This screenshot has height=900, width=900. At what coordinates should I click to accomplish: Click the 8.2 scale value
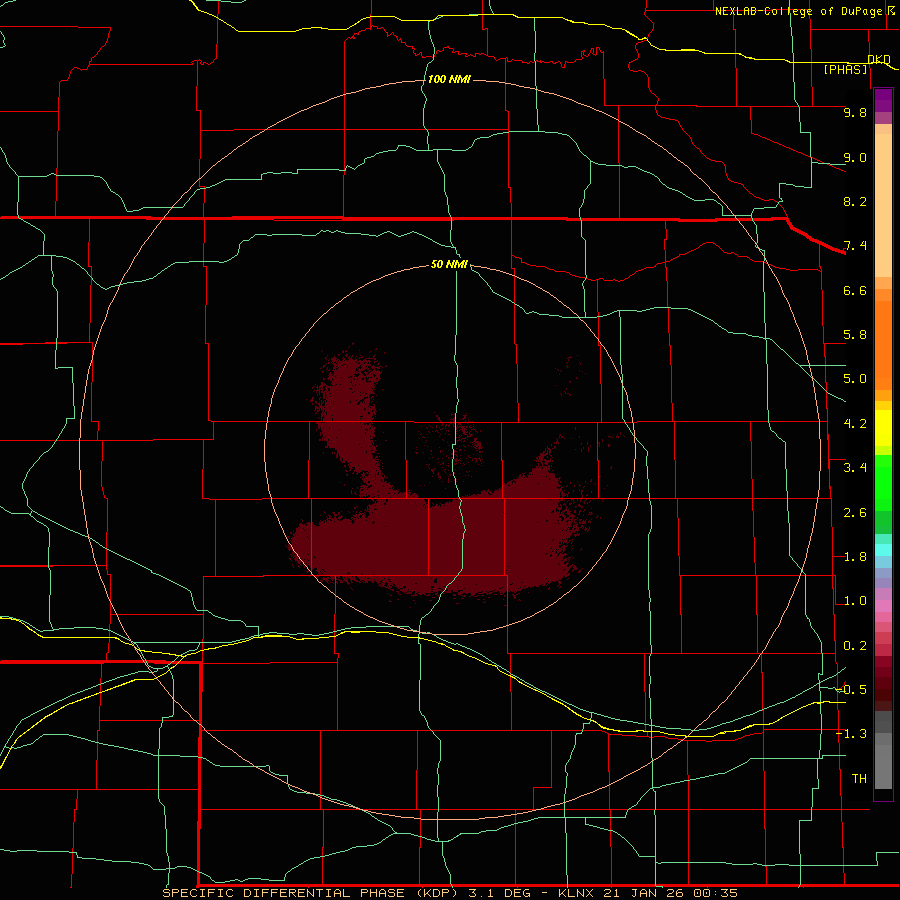point(855,201)
